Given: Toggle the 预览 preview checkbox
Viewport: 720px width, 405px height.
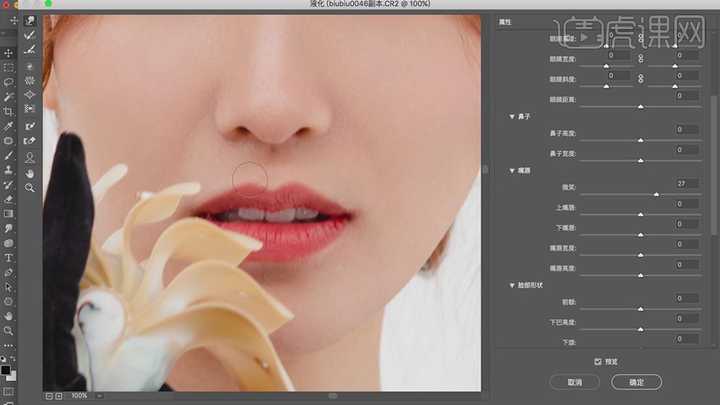Looking at the screenshot, I should point(597,362).
